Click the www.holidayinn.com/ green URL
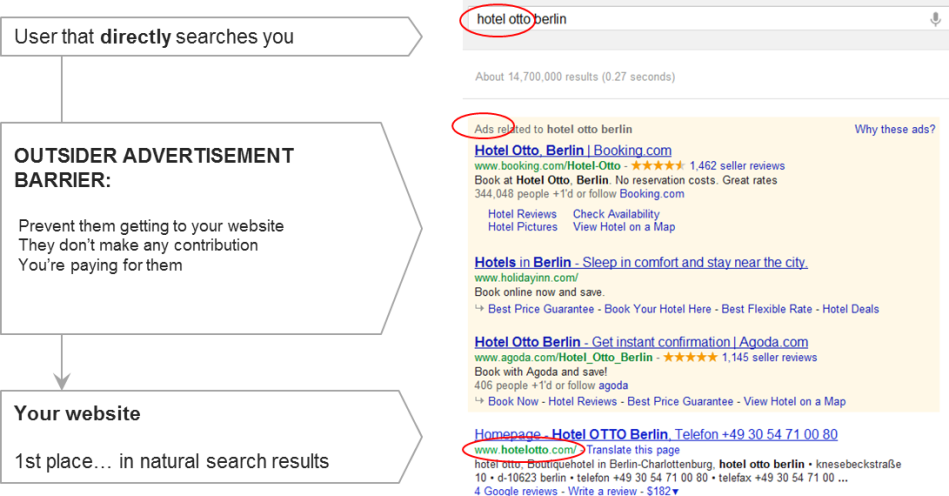Viewport: 949px width, 496px height. [x=526, y=278]
